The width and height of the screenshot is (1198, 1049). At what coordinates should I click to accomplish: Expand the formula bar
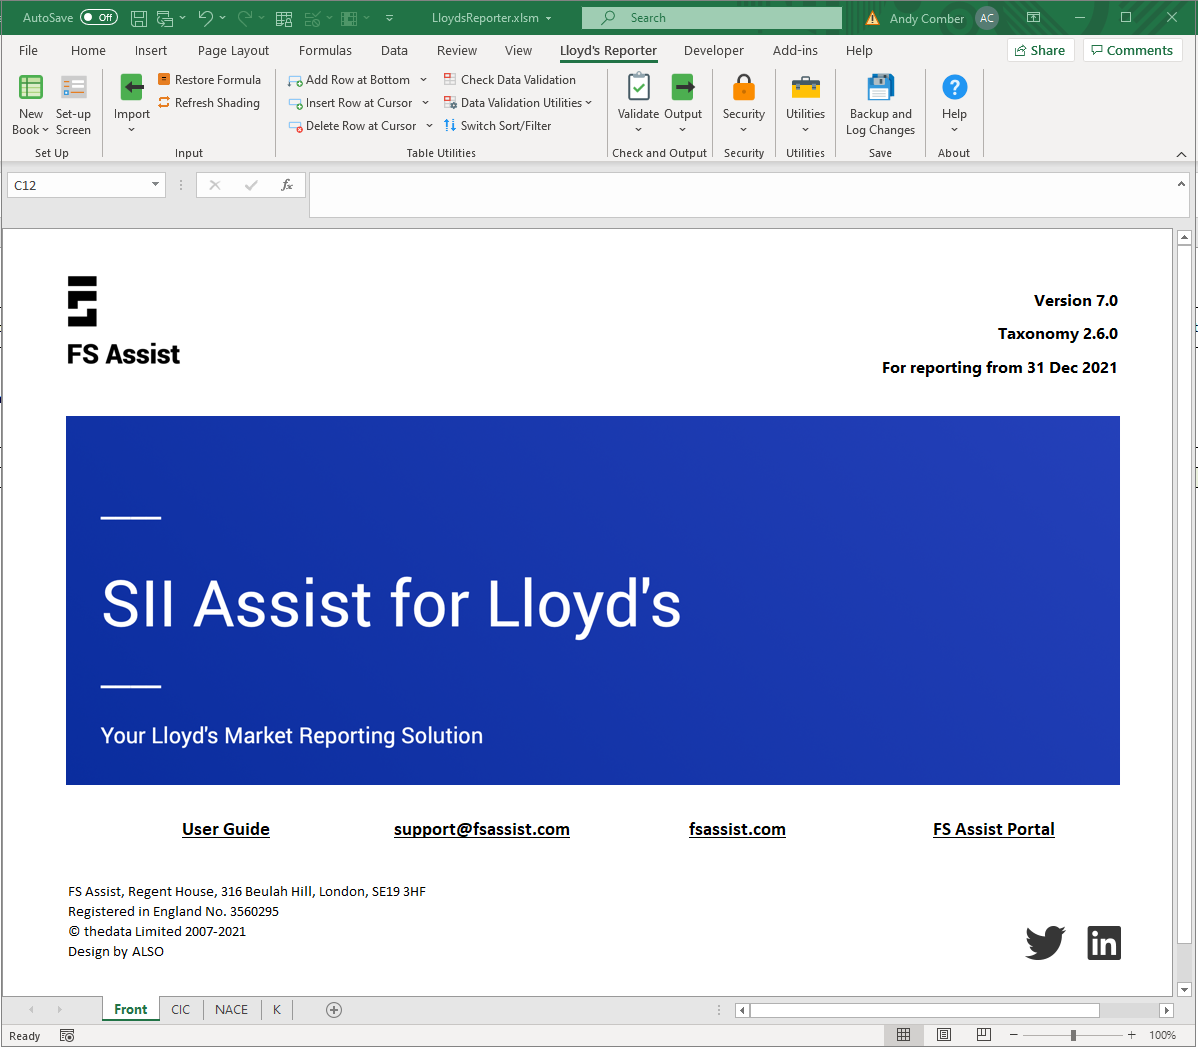click(x=1181, y=184)
